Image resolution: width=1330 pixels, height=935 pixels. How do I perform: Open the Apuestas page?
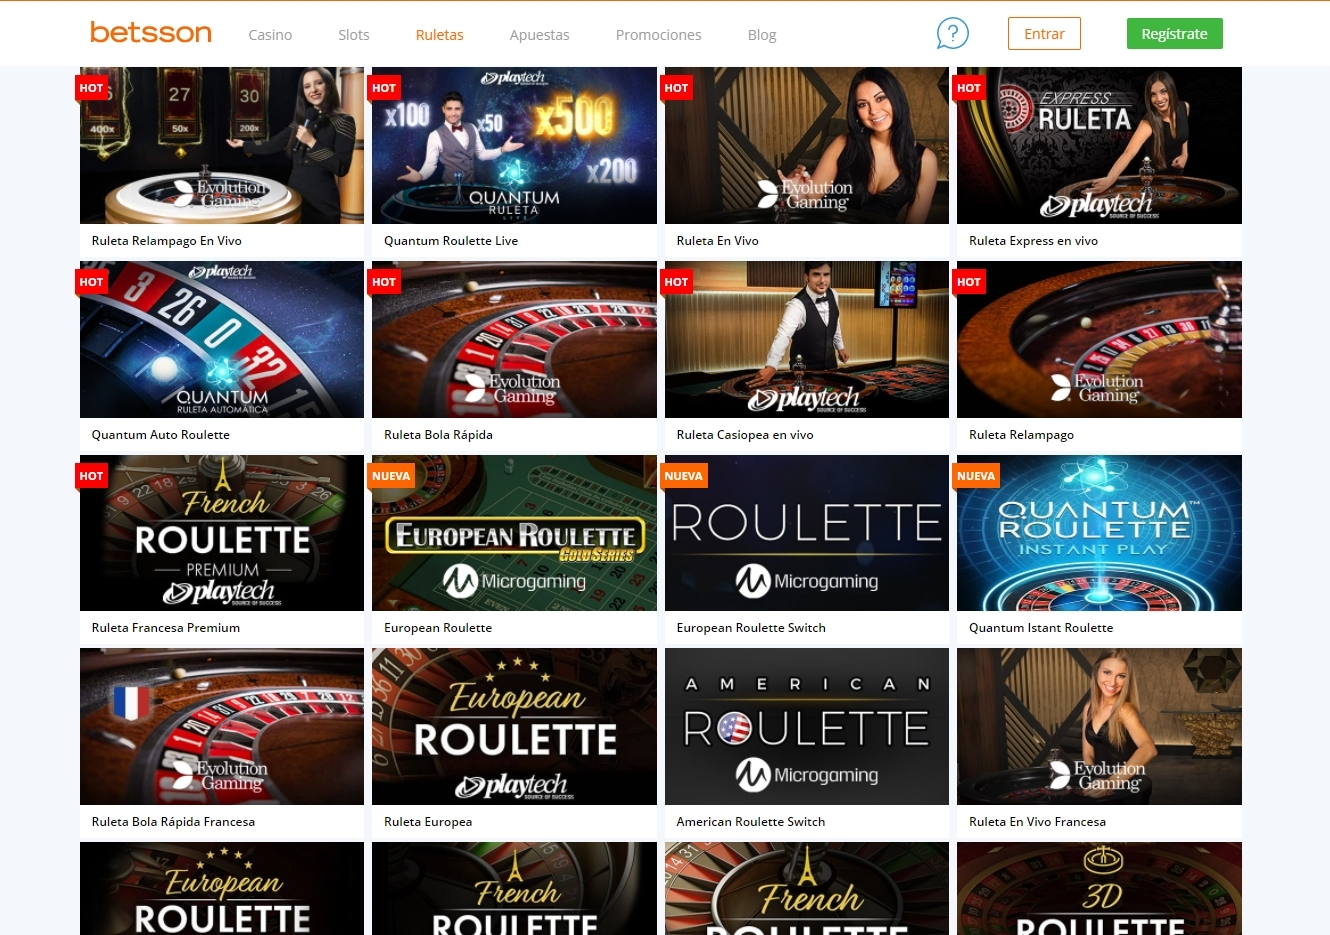click(539, 35)
